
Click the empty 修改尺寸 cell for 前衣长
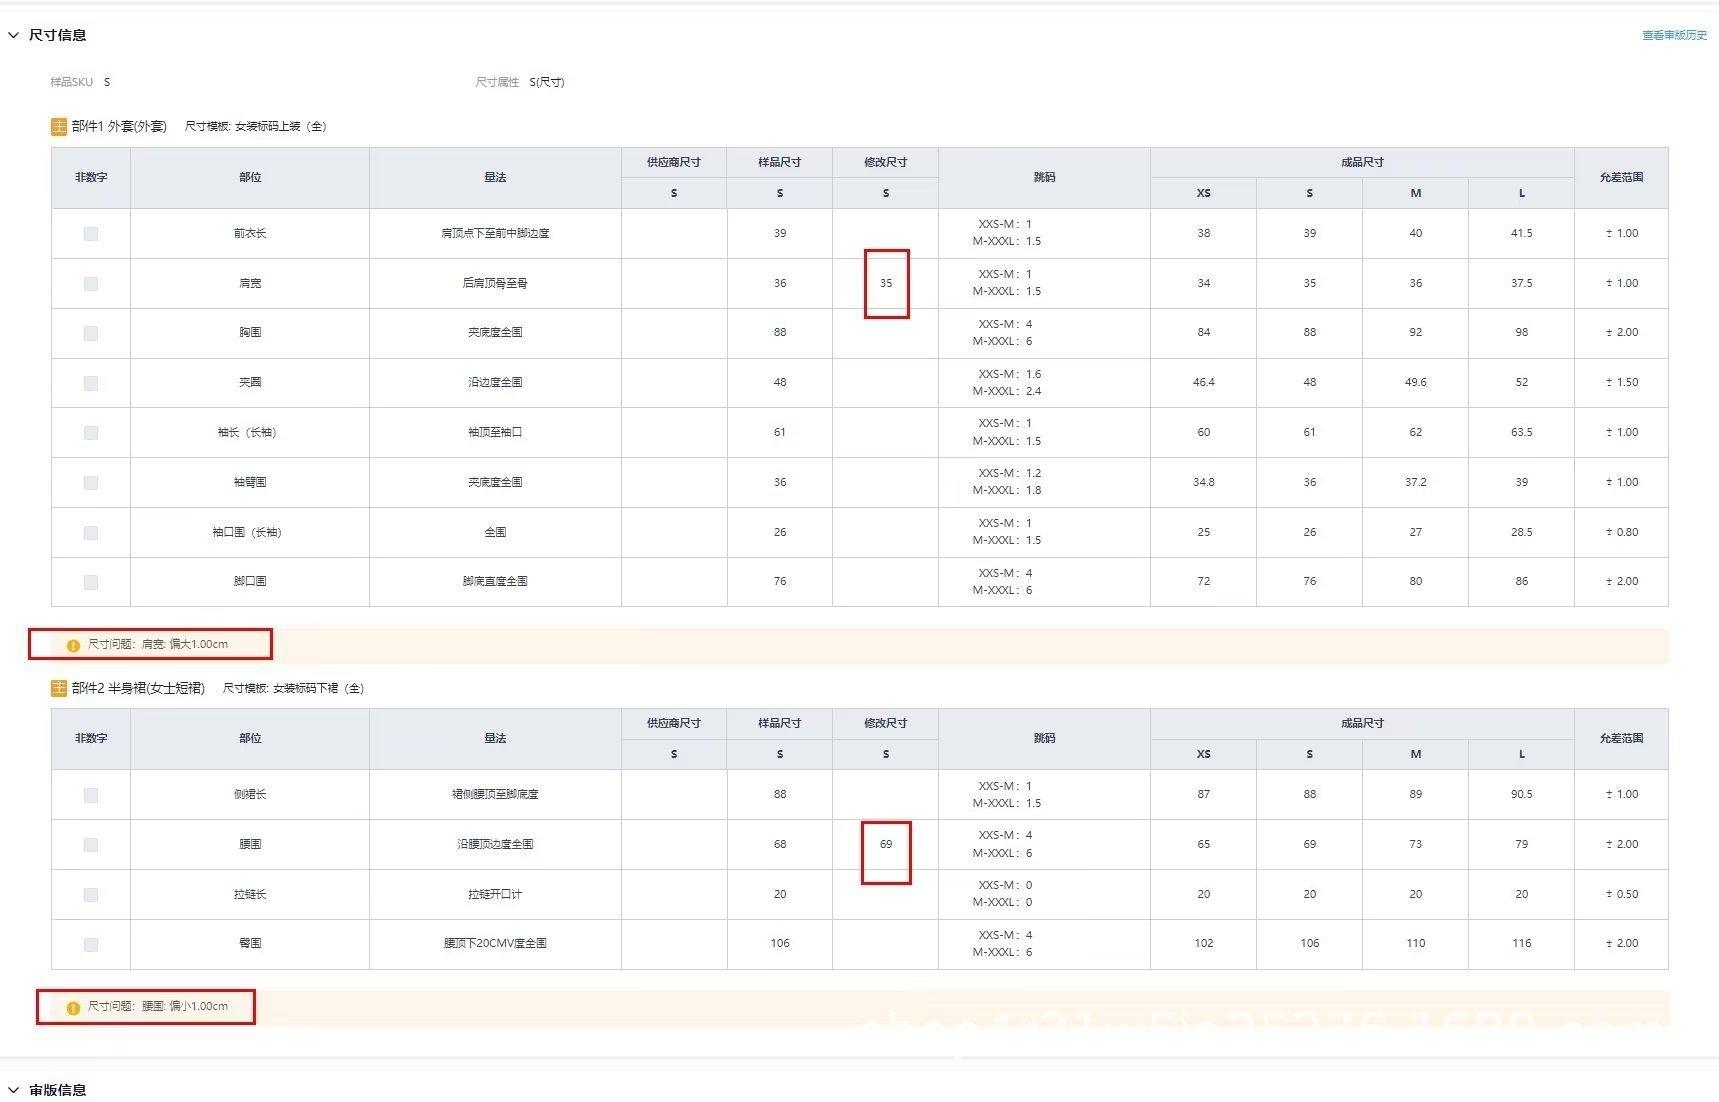[x=886, y=234]
